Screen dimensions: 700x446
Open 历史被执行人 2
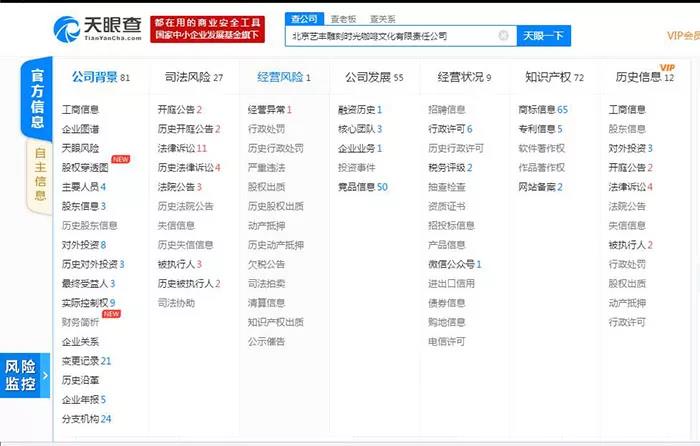(x=189, y=283)
